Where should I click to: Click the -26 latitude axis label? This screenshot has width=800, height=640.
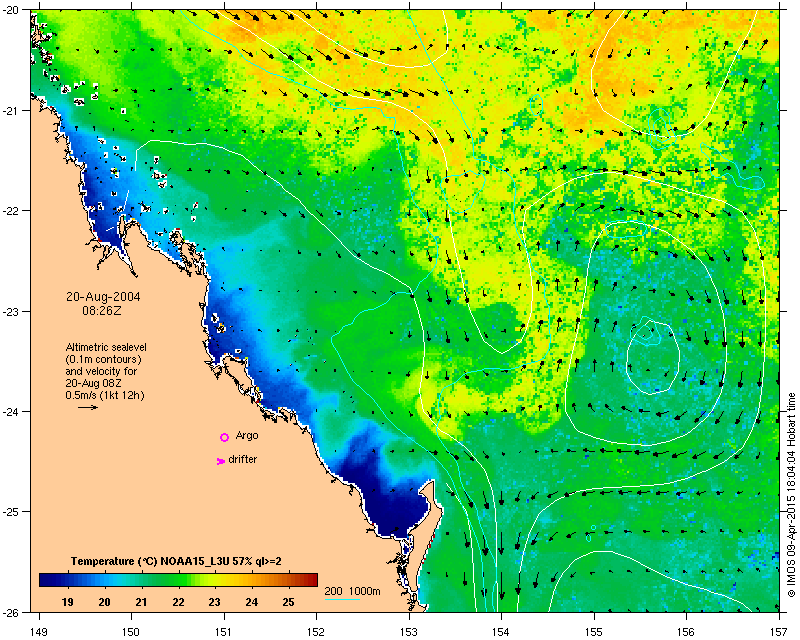10,612
